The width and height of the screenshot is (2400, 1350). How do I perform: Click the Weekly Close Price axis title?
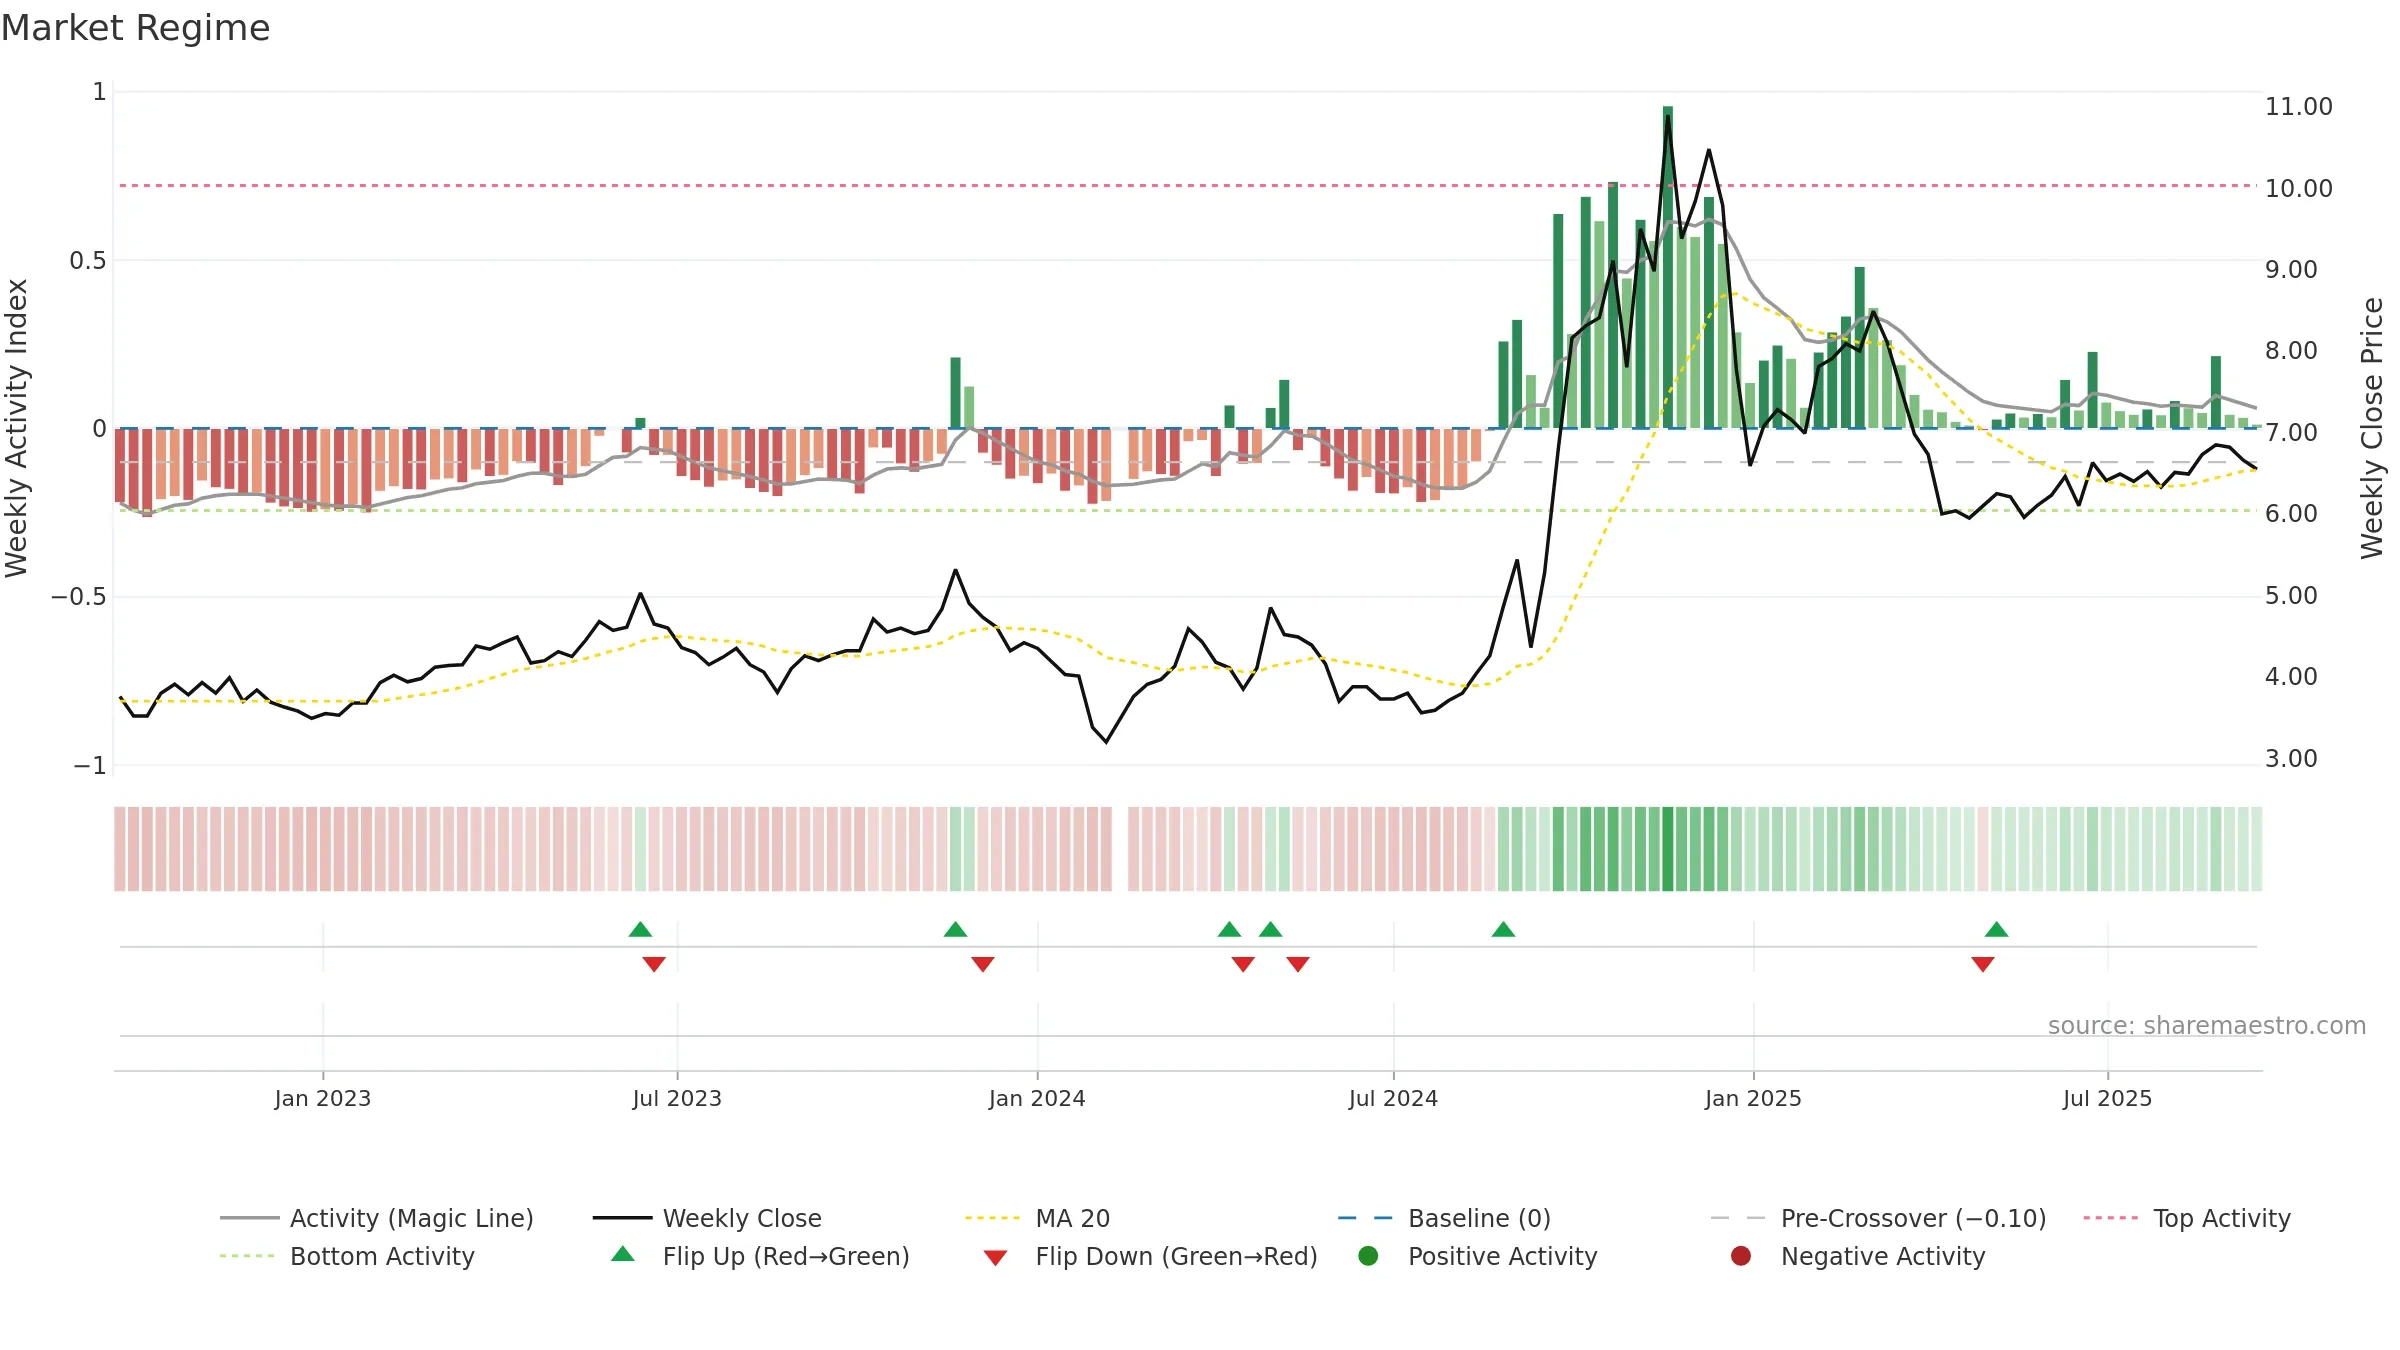coord(2372,428)
